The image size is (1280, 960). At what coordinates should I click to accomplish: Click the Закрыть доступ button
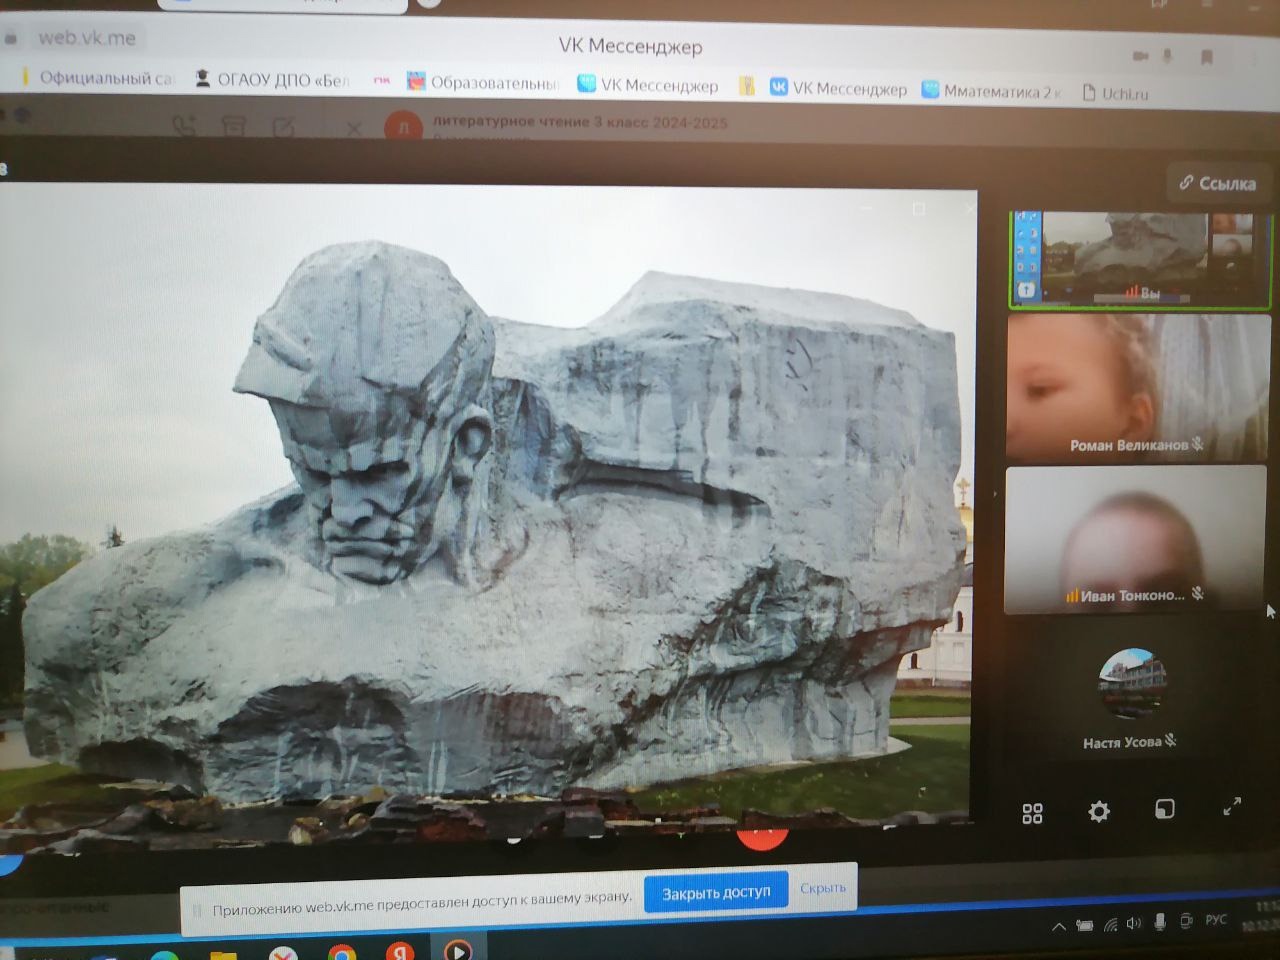point(716,892)
